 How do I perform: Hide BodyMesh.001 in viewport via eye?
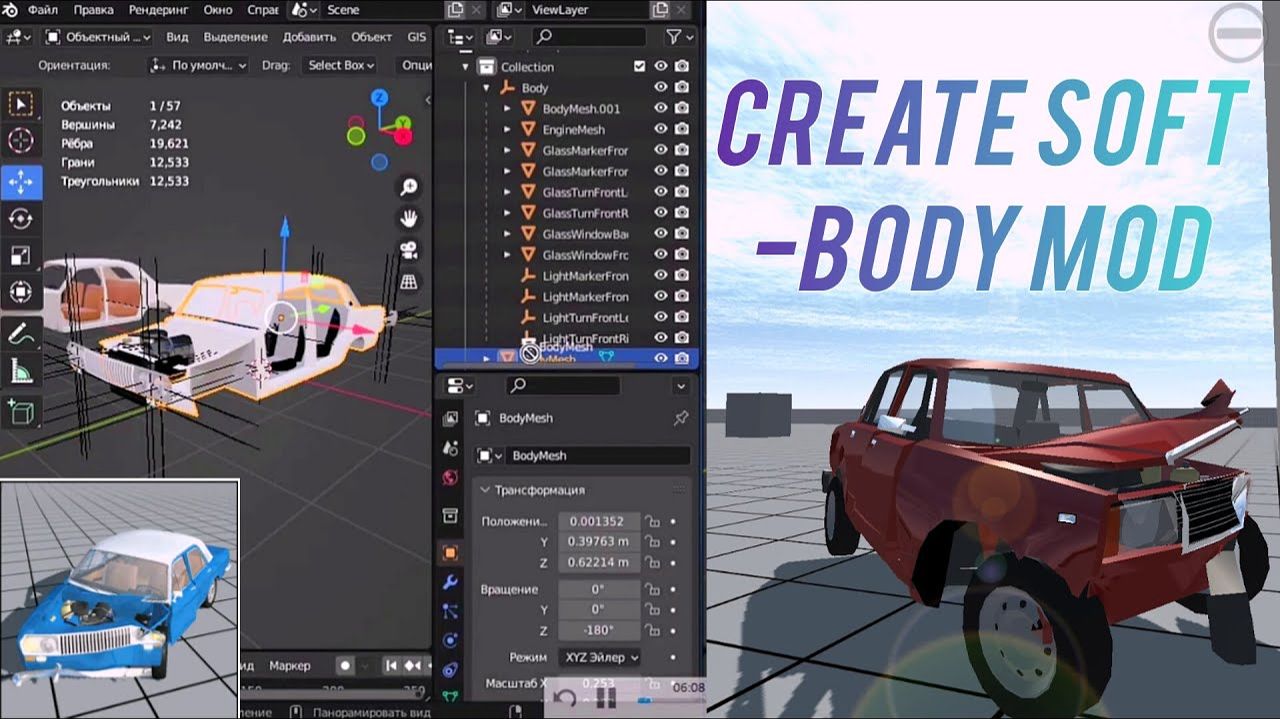[661, 108]
